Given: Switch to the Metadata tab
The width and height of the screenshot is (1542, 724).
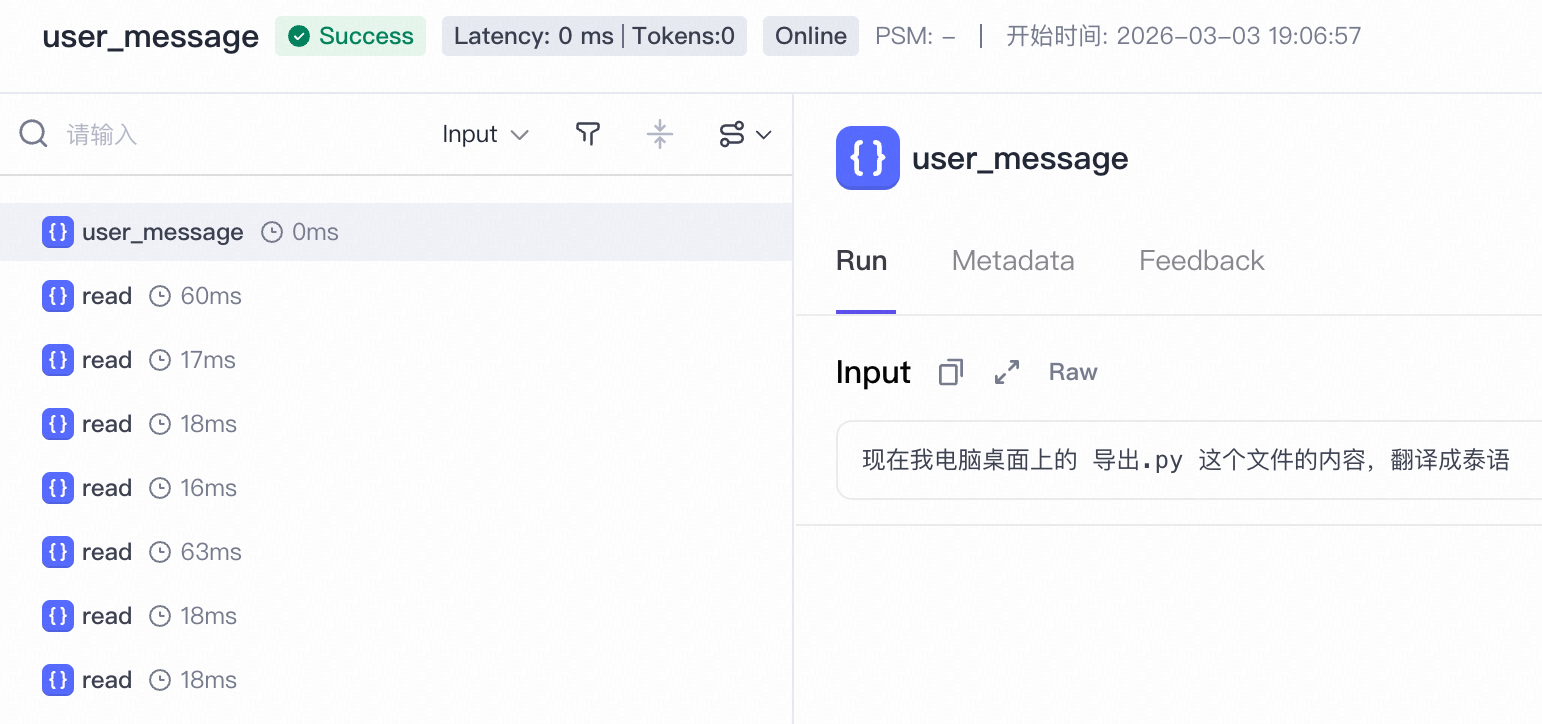Looking at the screenshot, I should pos(1013,261).
